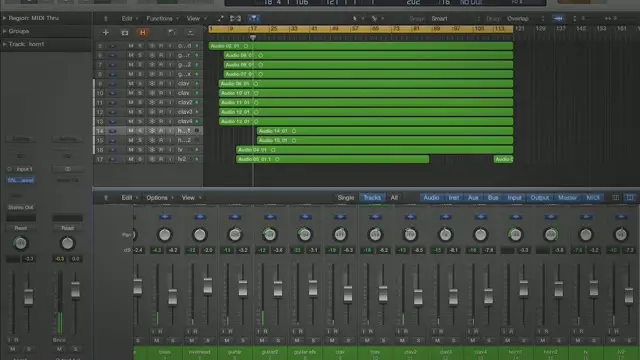Solo the guitar2 channel in Mixer
The height and width of the screenshot is (360, 640).
pyautogui.click(x=278, y=340)
